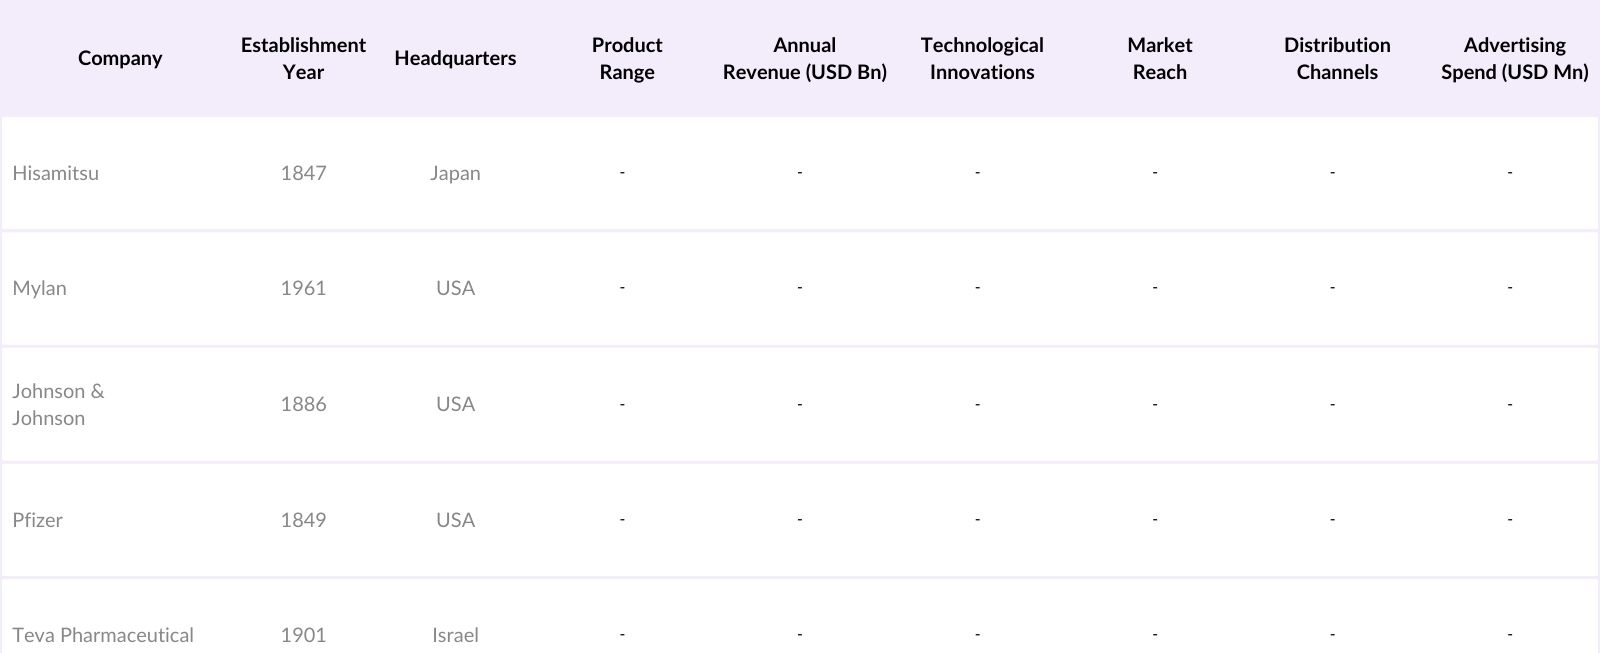Click the Company column header
The width and height of the screenshot is (1600, 653).
point(120,58)
